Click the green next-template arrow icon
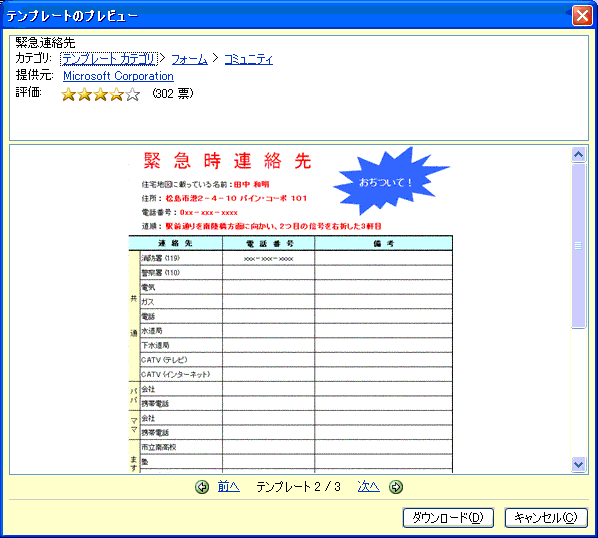The image size is (598, 538). 396,487
